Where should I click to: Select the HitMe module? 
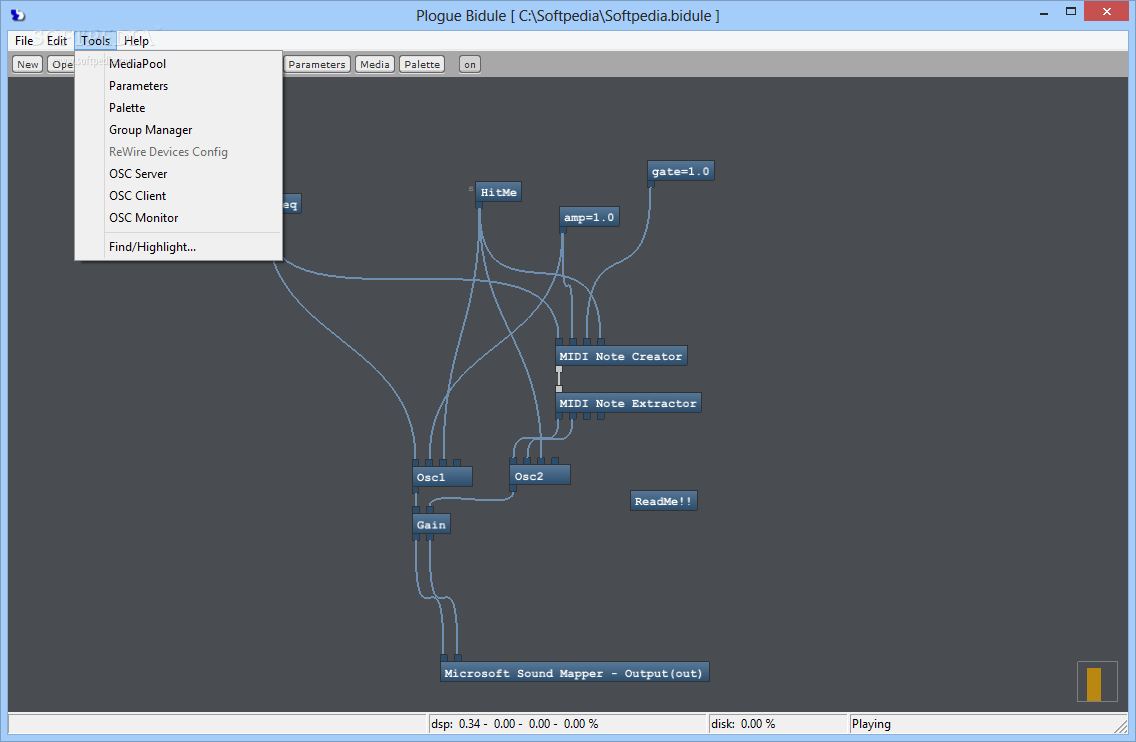[498, 192]
